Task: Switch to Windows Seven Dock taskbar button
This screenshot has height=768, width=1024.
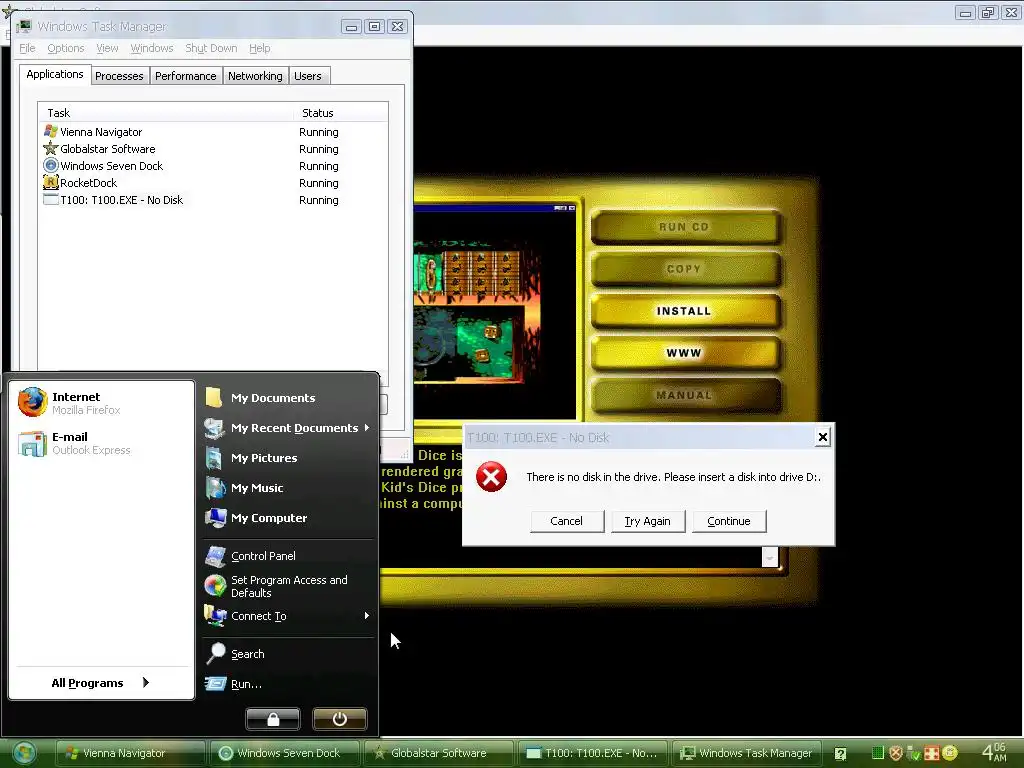Action: 285,753
